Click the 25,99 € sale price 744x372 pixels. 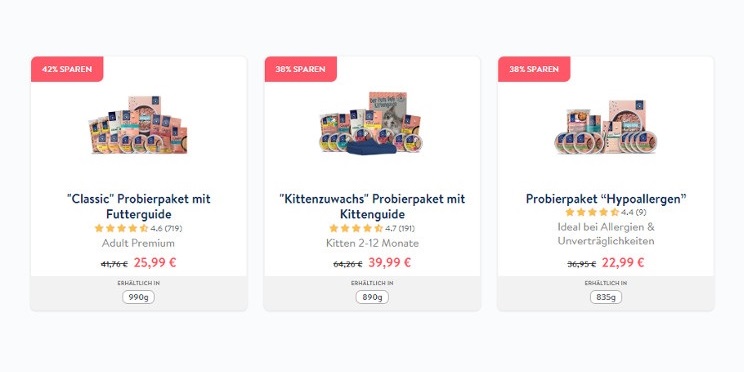(155, 262)
